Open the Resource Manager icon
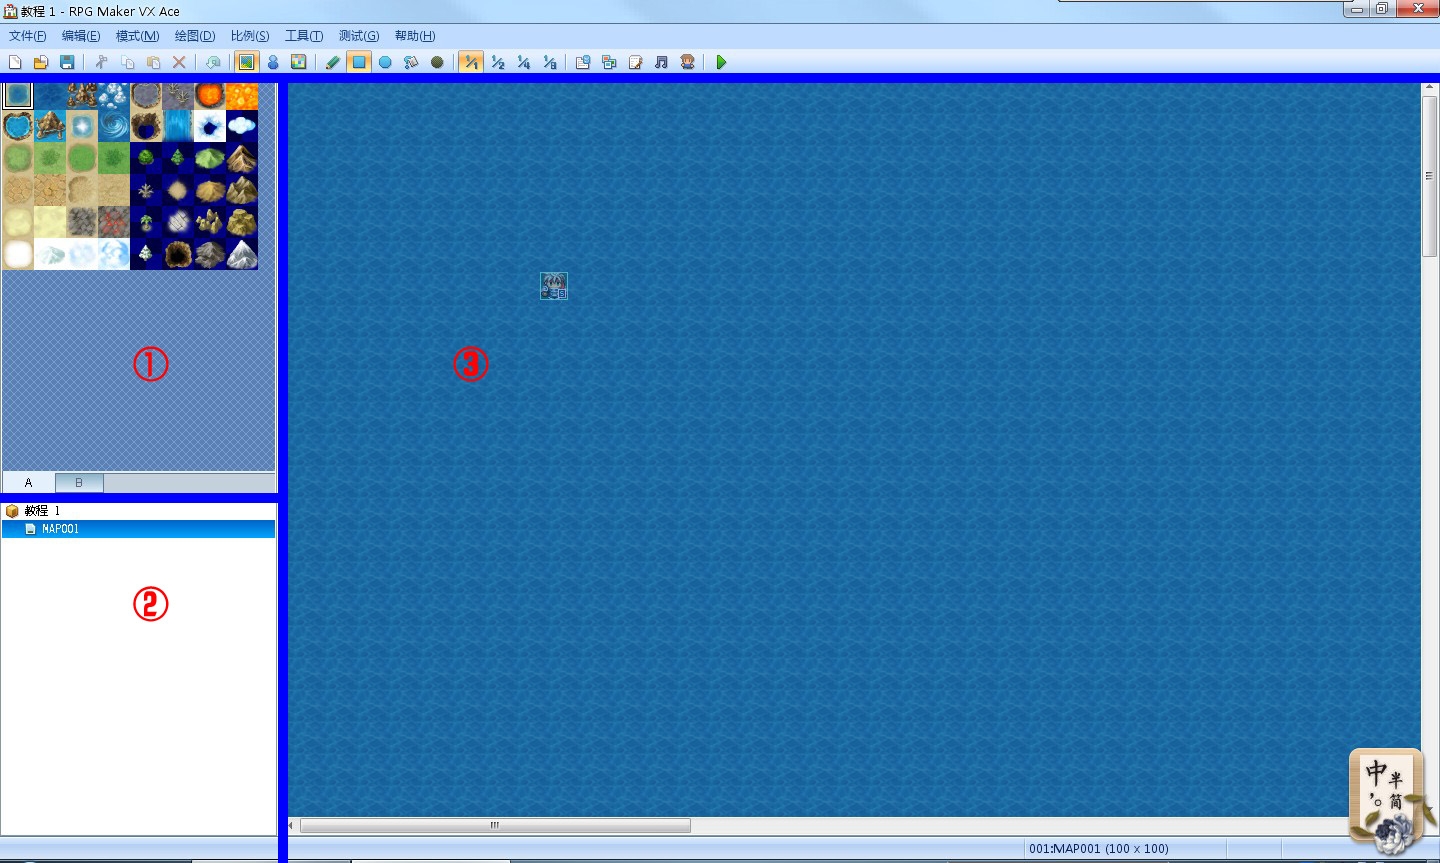1440x863 pixels. [x=609, y=62]
